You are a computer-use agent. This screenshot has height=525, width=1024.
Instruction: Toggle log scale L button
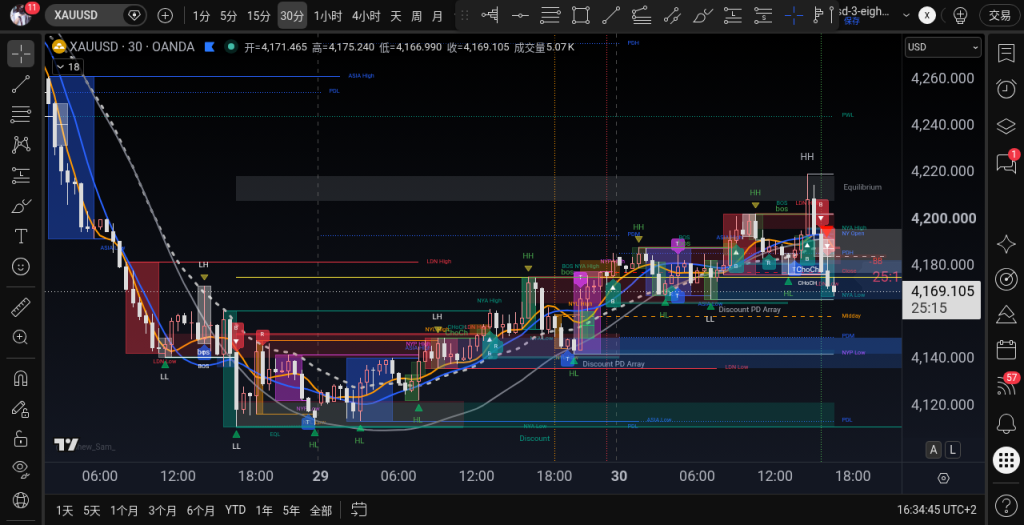(953, 449)
